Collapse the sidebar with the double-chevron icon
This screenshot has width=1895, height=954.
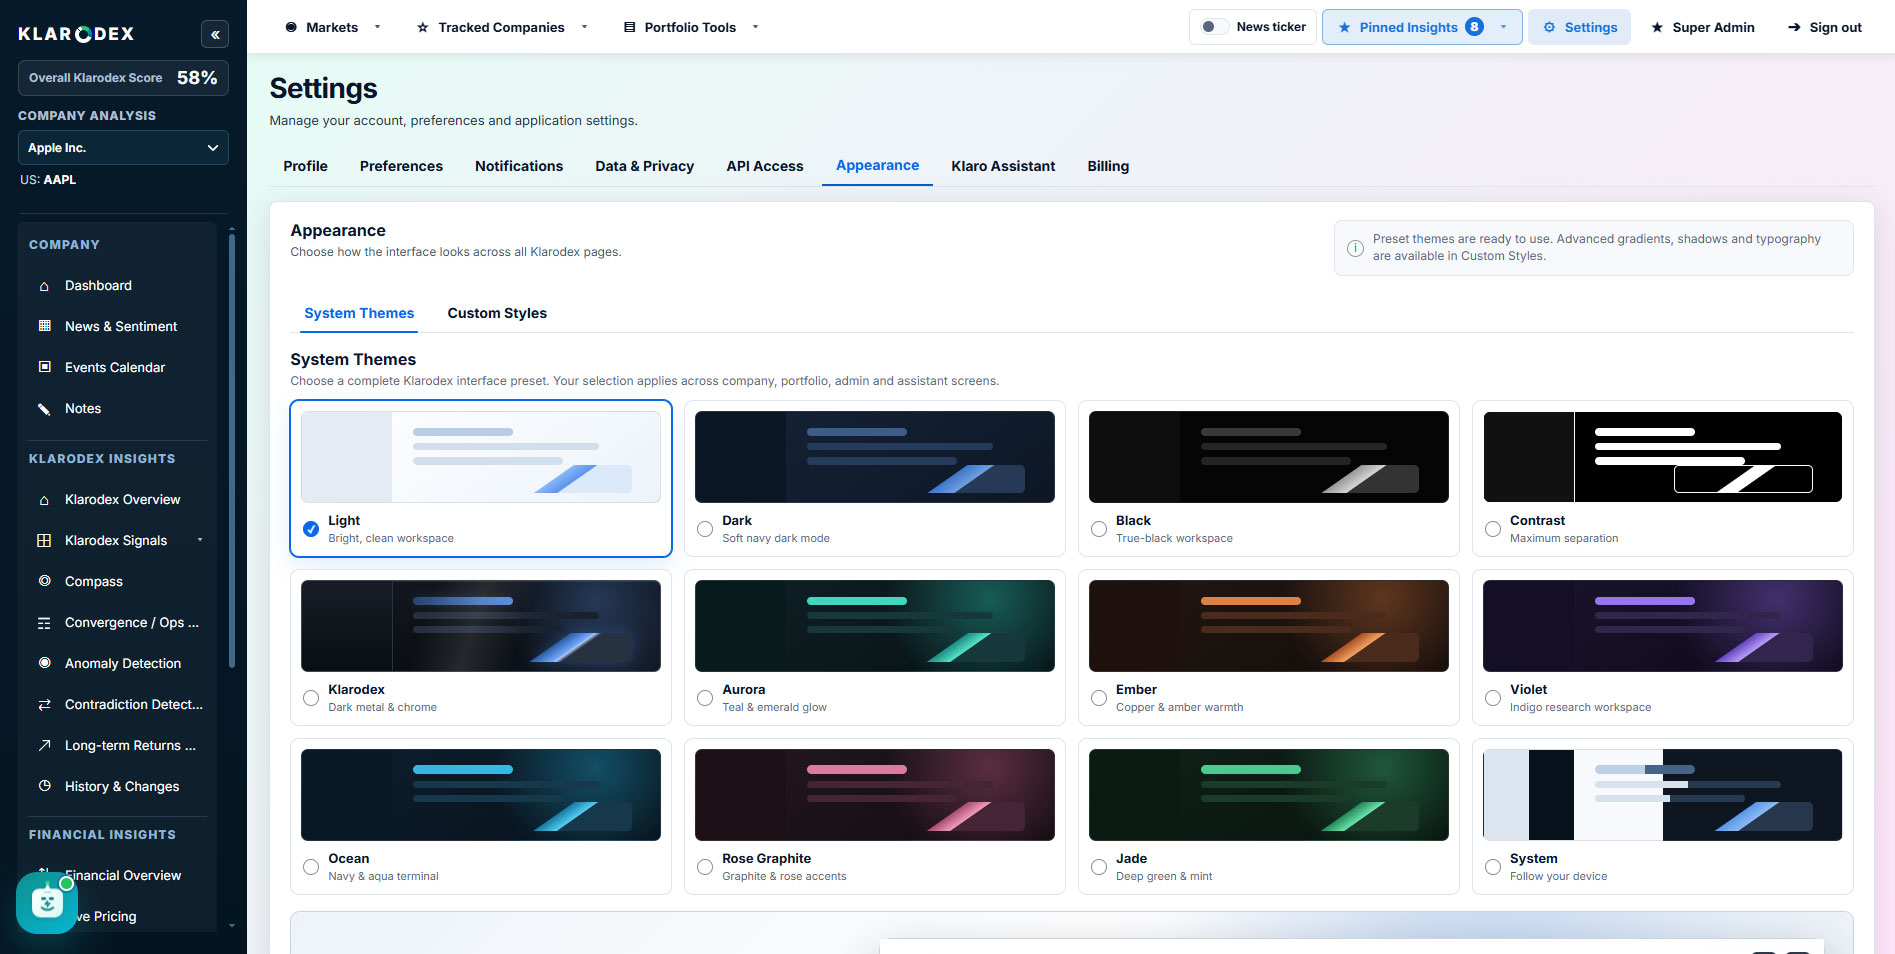pos(215,34)
